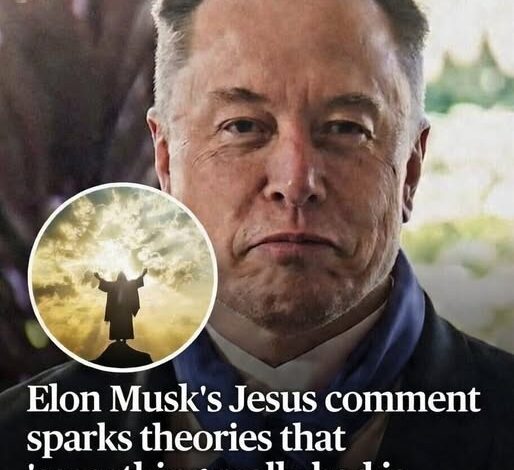Open the circular inset thumbnail image

[123, 277]
